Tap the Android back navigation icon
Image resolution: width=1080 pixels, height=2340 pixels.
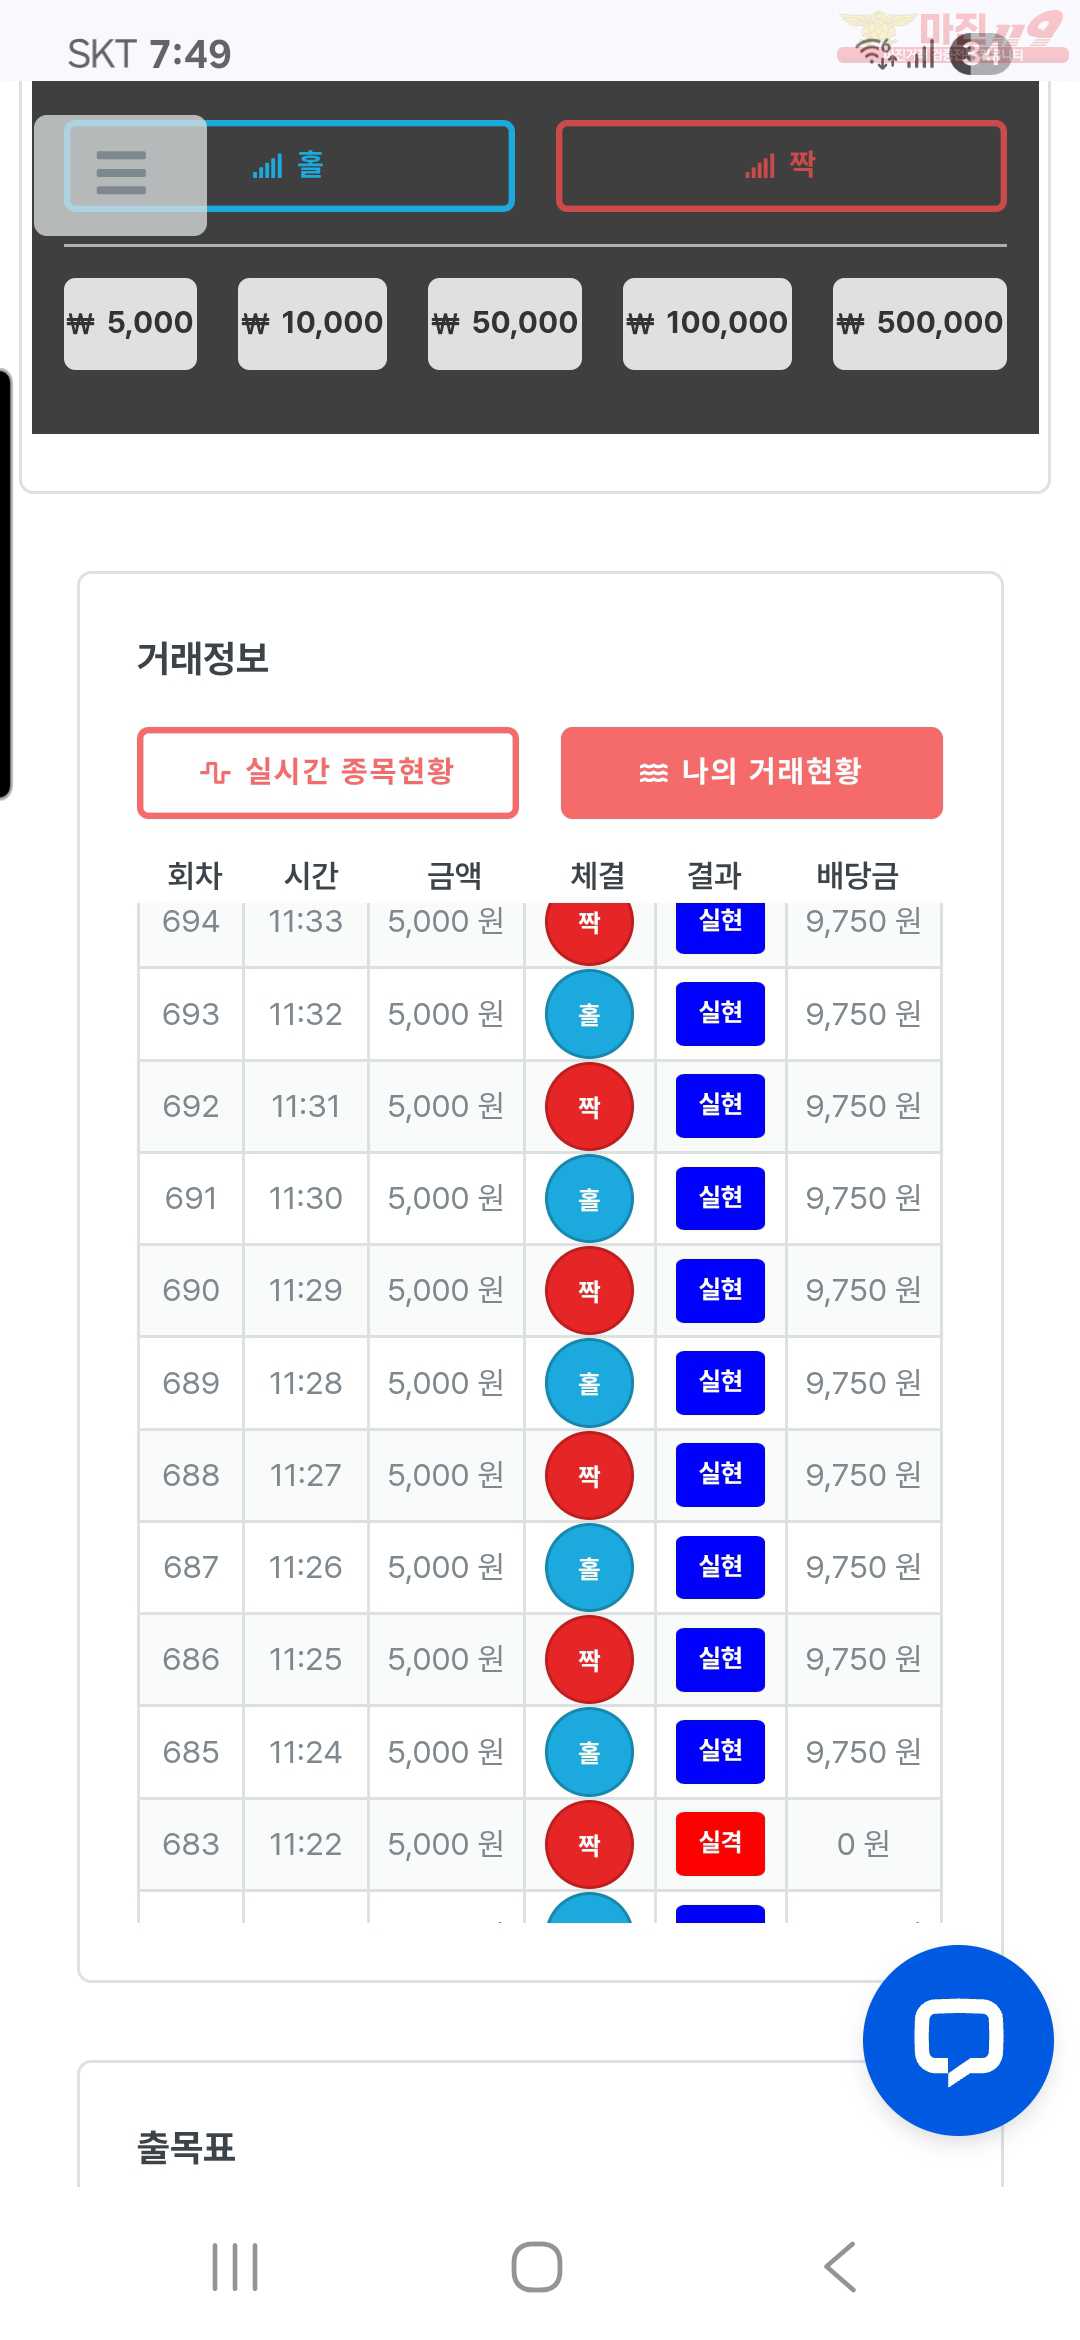840,2266
